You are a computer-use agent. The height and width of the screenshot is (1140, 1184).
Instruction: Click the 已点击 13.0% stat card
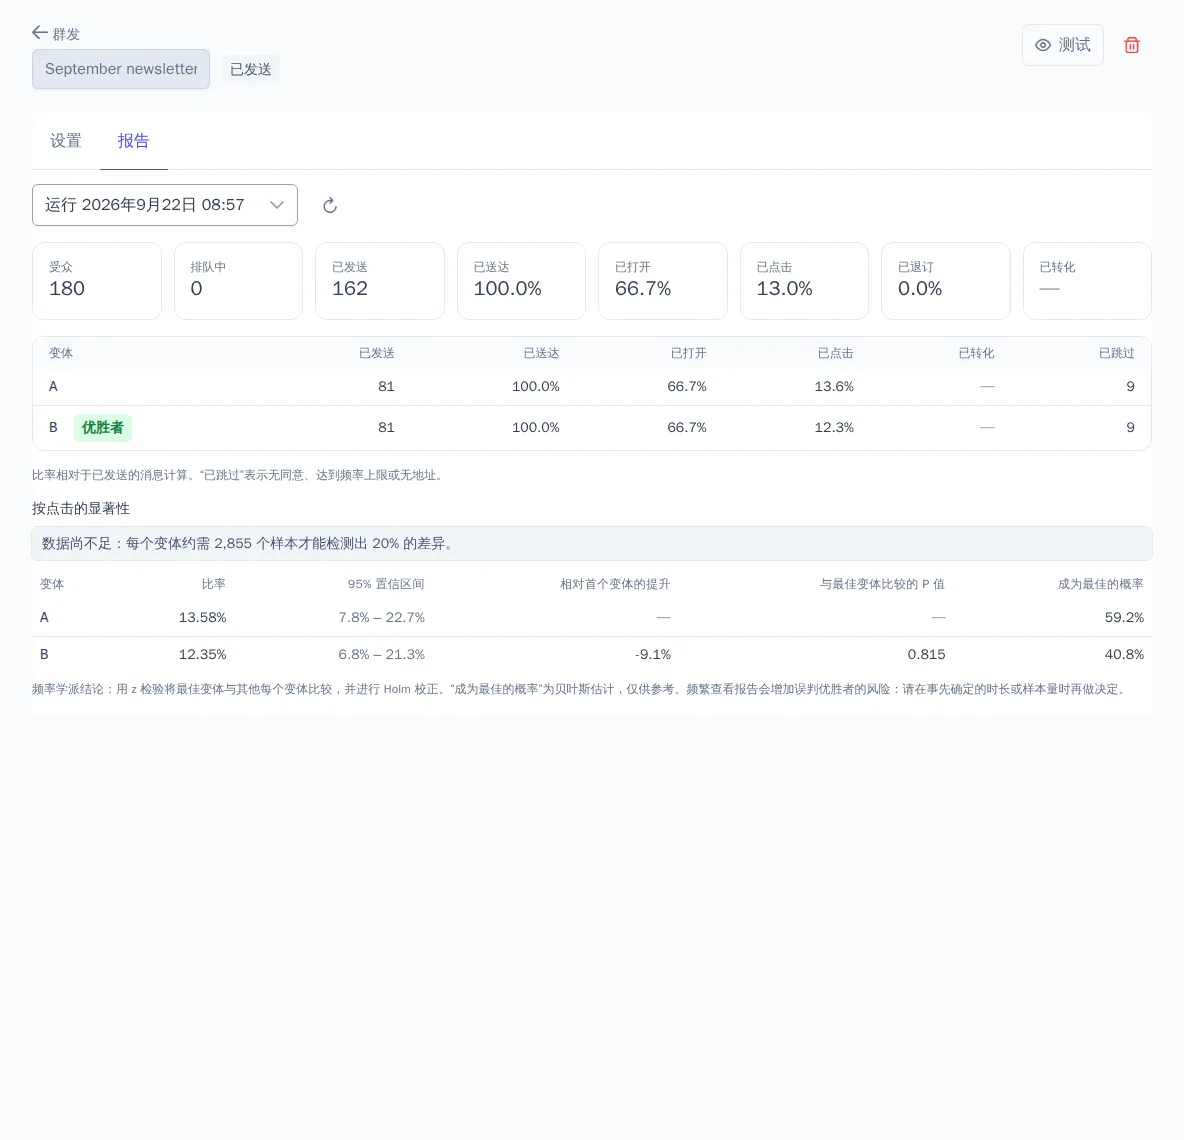[x=804, y=281]
